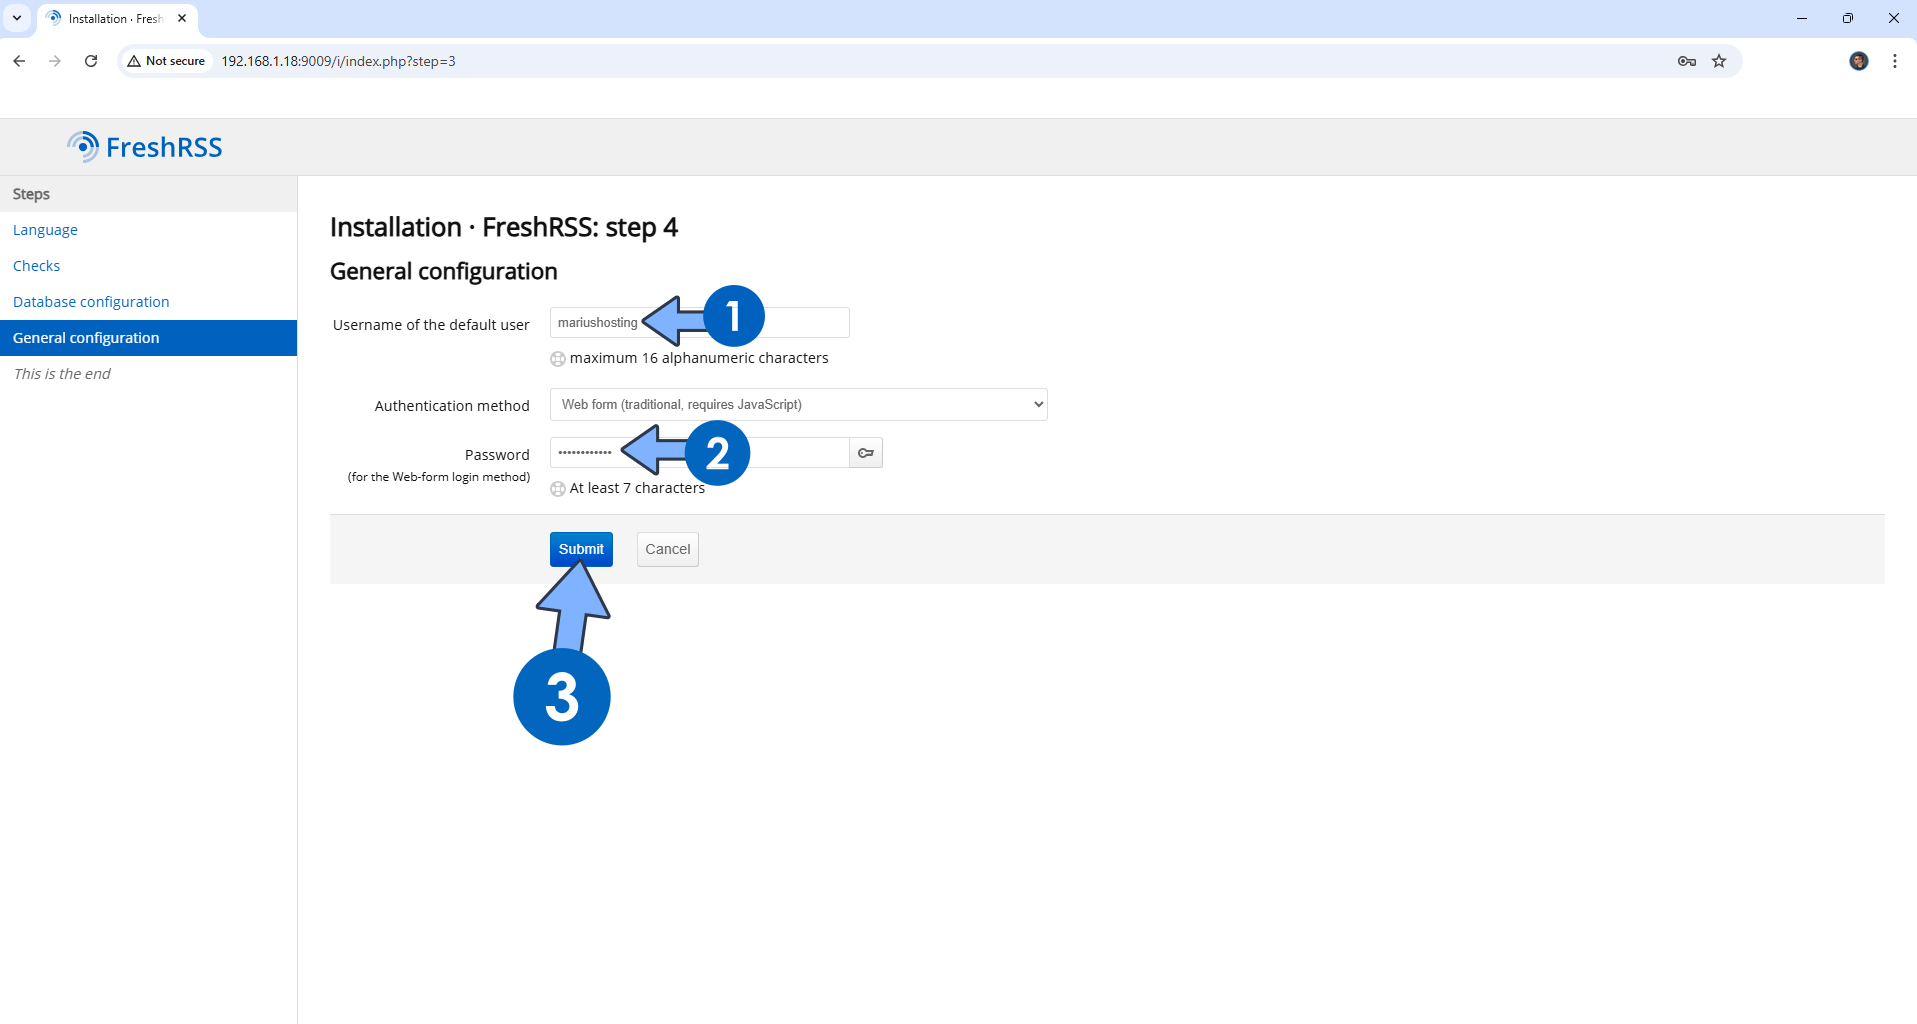The height and width of the screenshot is (1024, 1917).
Task: Click the help icon beside maximum 16 characters
Action: coord(558,359)
